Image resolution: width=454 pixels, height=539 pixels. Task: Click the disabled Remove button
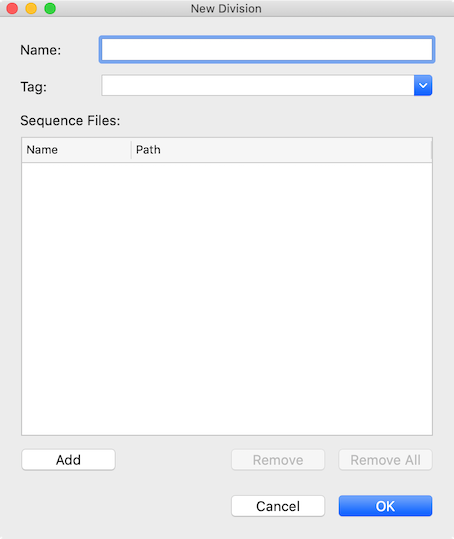(x=278, y=460)
